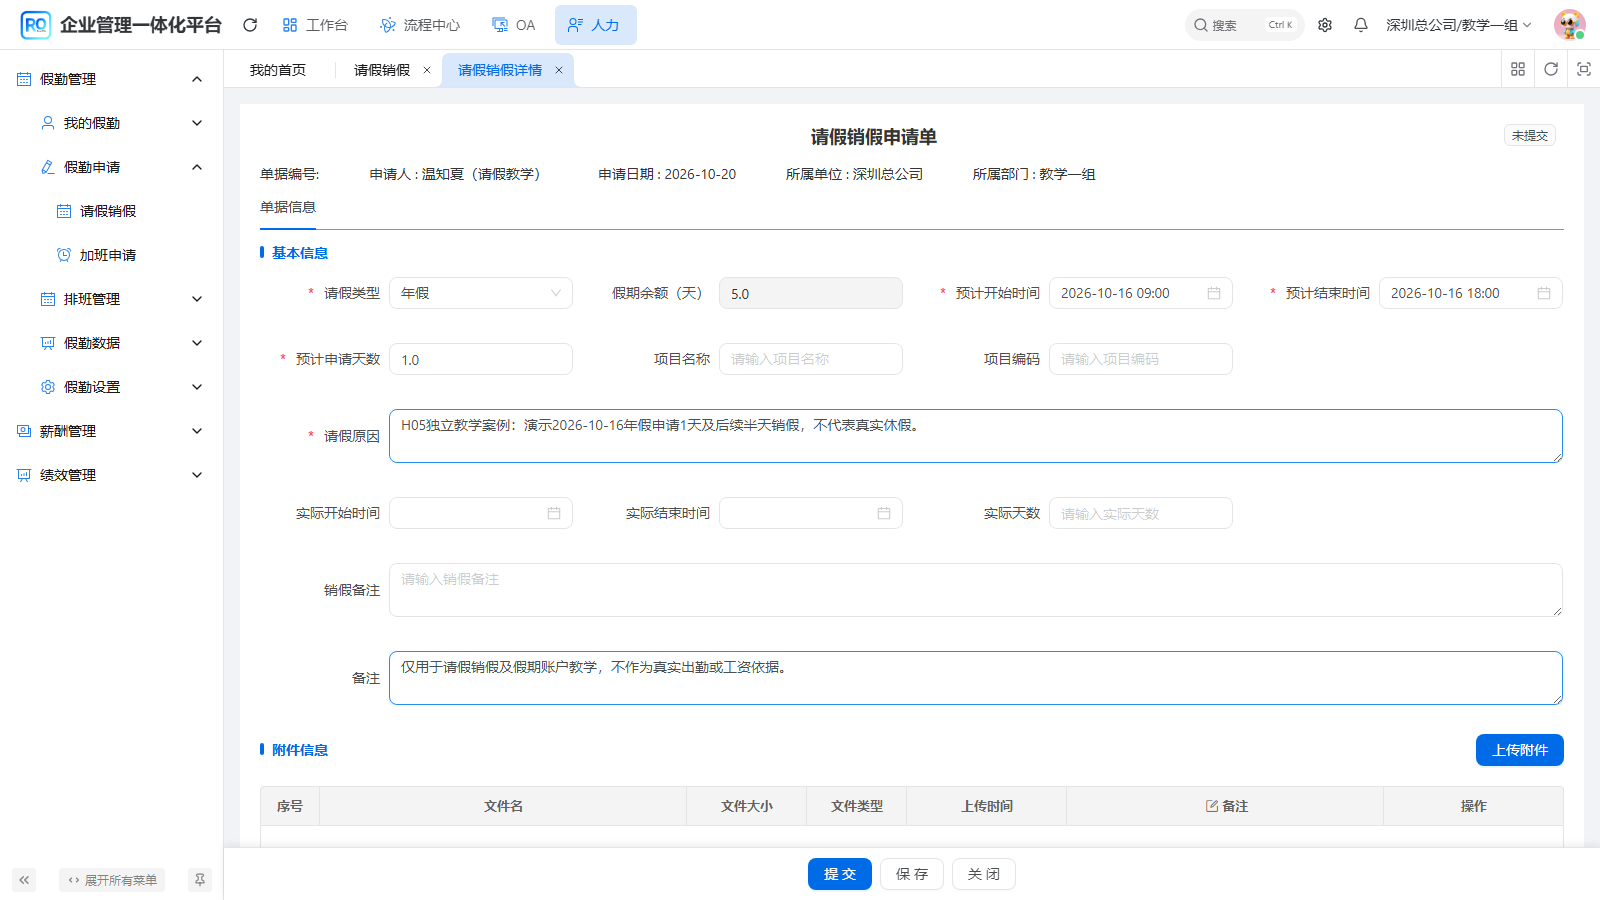Open the 请假类型 dropdown
This screenshot has width=1600, height=900.
(481, 293)
